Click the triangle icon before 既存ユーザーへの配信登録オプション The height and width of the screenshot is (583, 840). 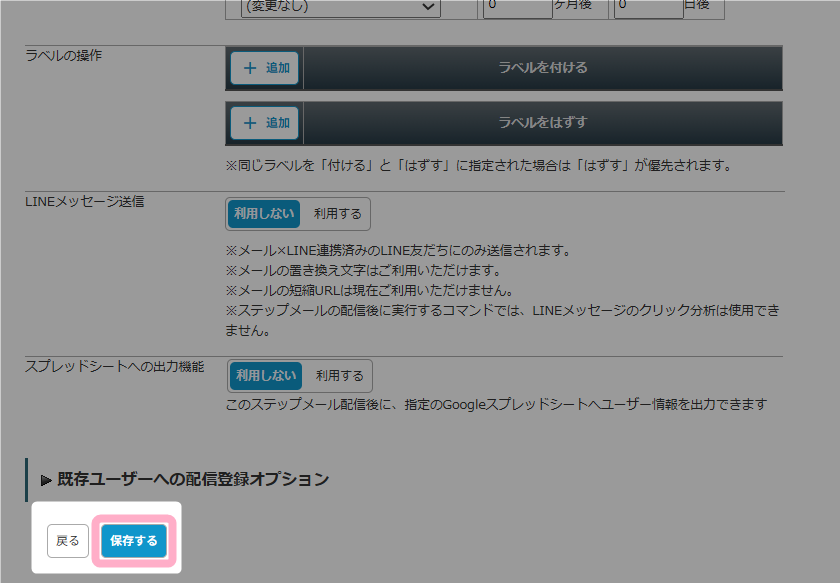(x=46, y=480)
